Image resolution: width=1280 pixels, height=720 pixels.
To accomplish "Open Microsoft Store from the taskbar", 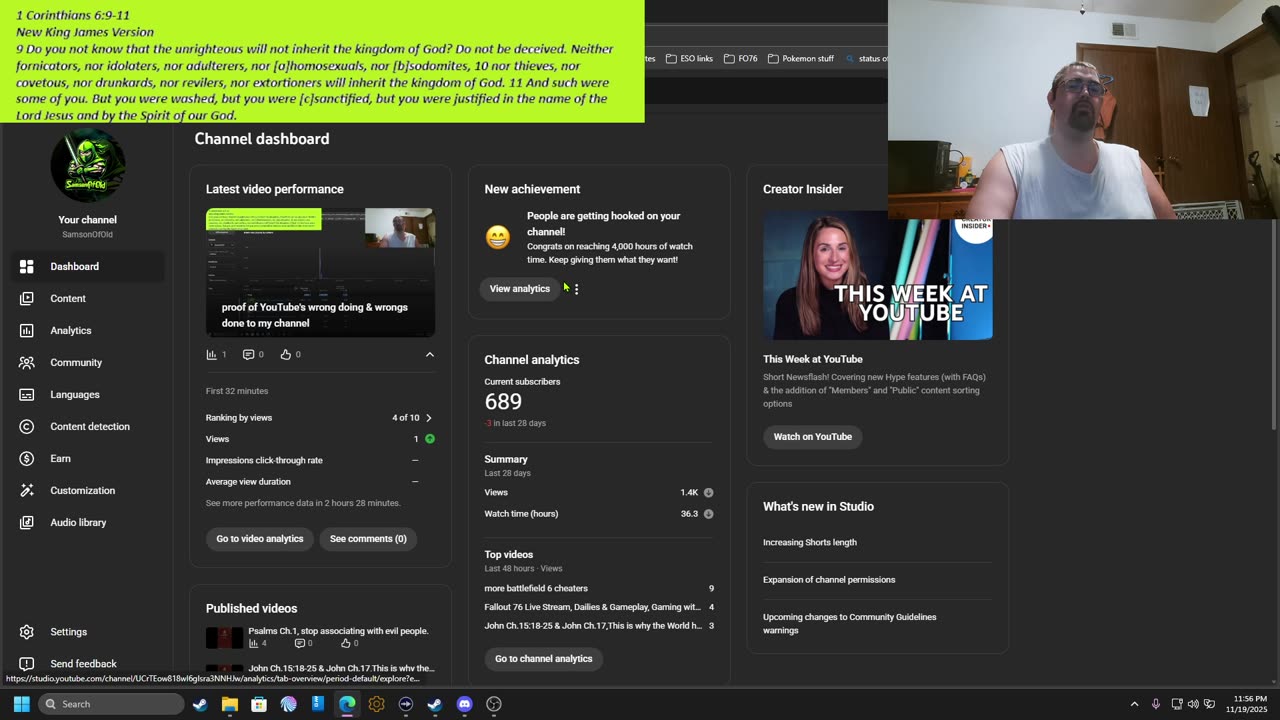I will 259,704.
